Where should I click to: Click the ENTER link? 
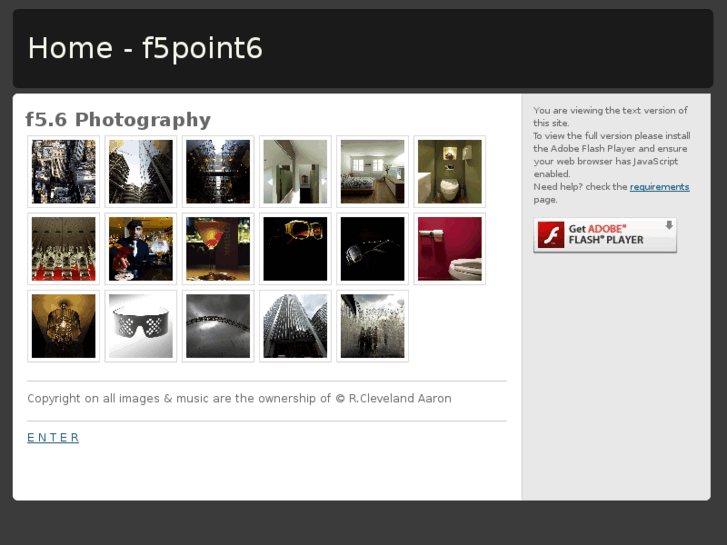[53, 438]
